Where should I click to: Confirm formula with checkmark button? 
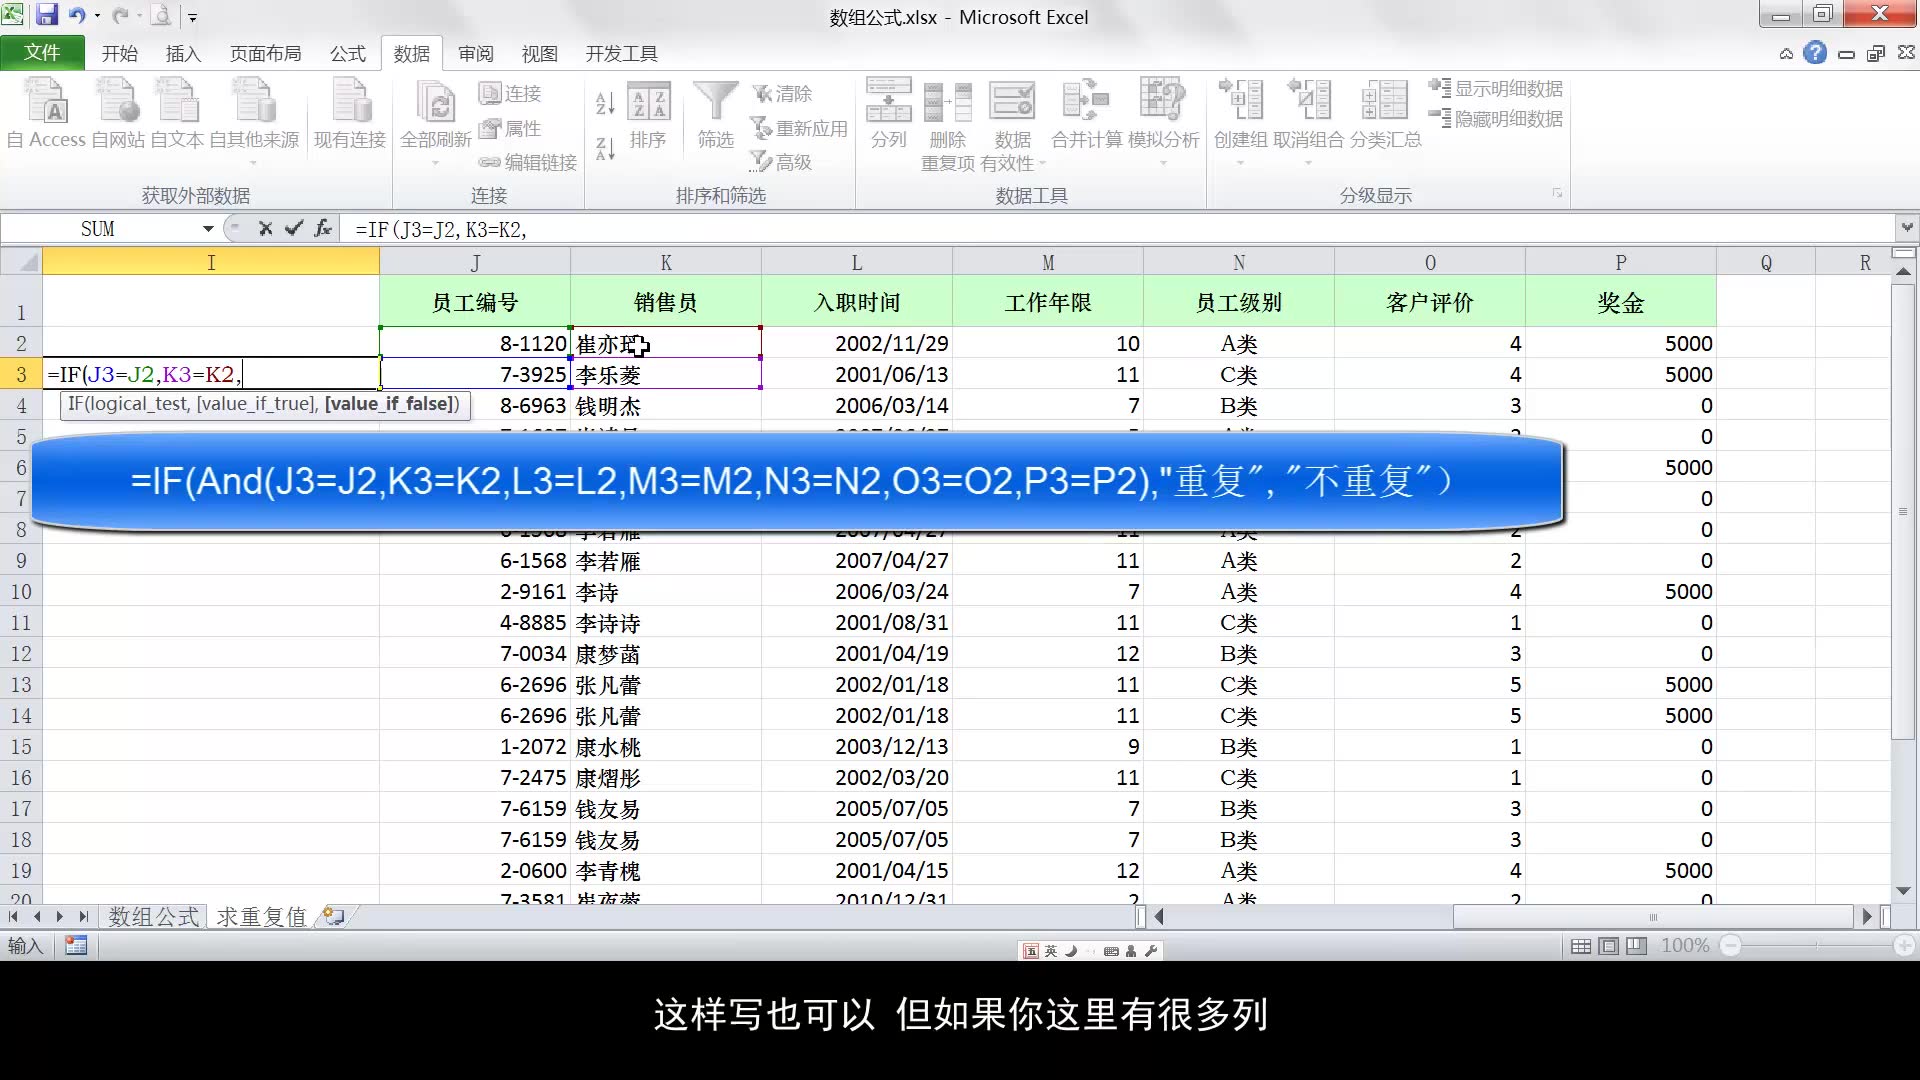coord(293,228)
